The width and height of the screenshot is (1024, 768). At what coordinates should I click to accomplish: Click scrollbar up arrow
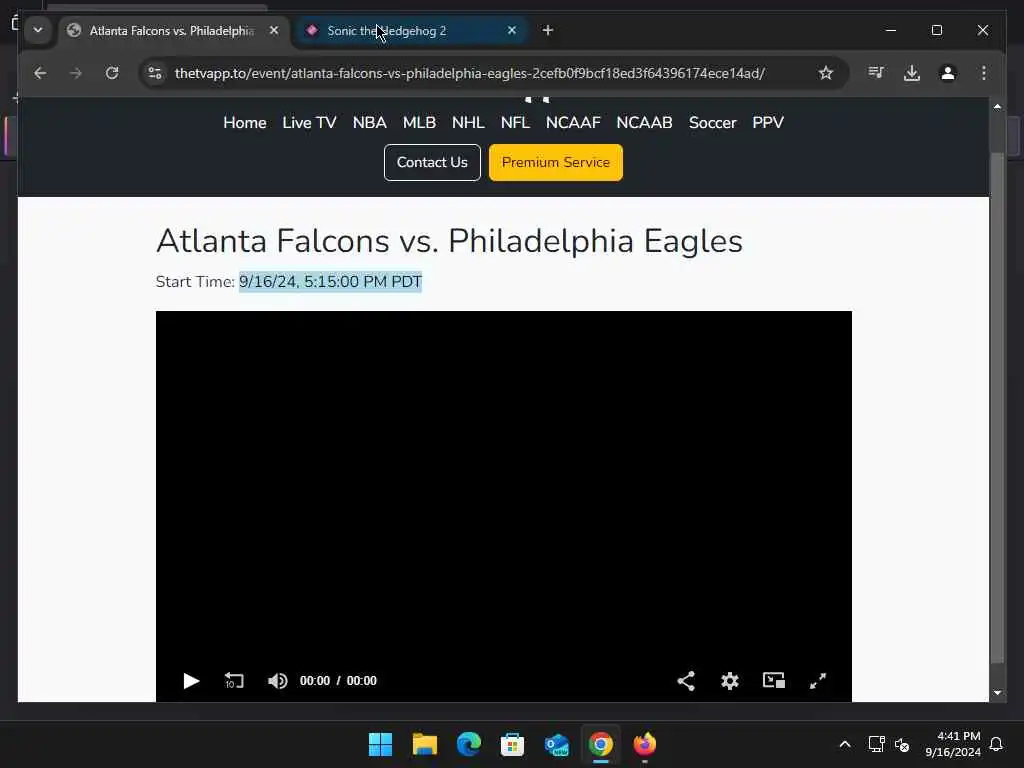pos(997,106)
